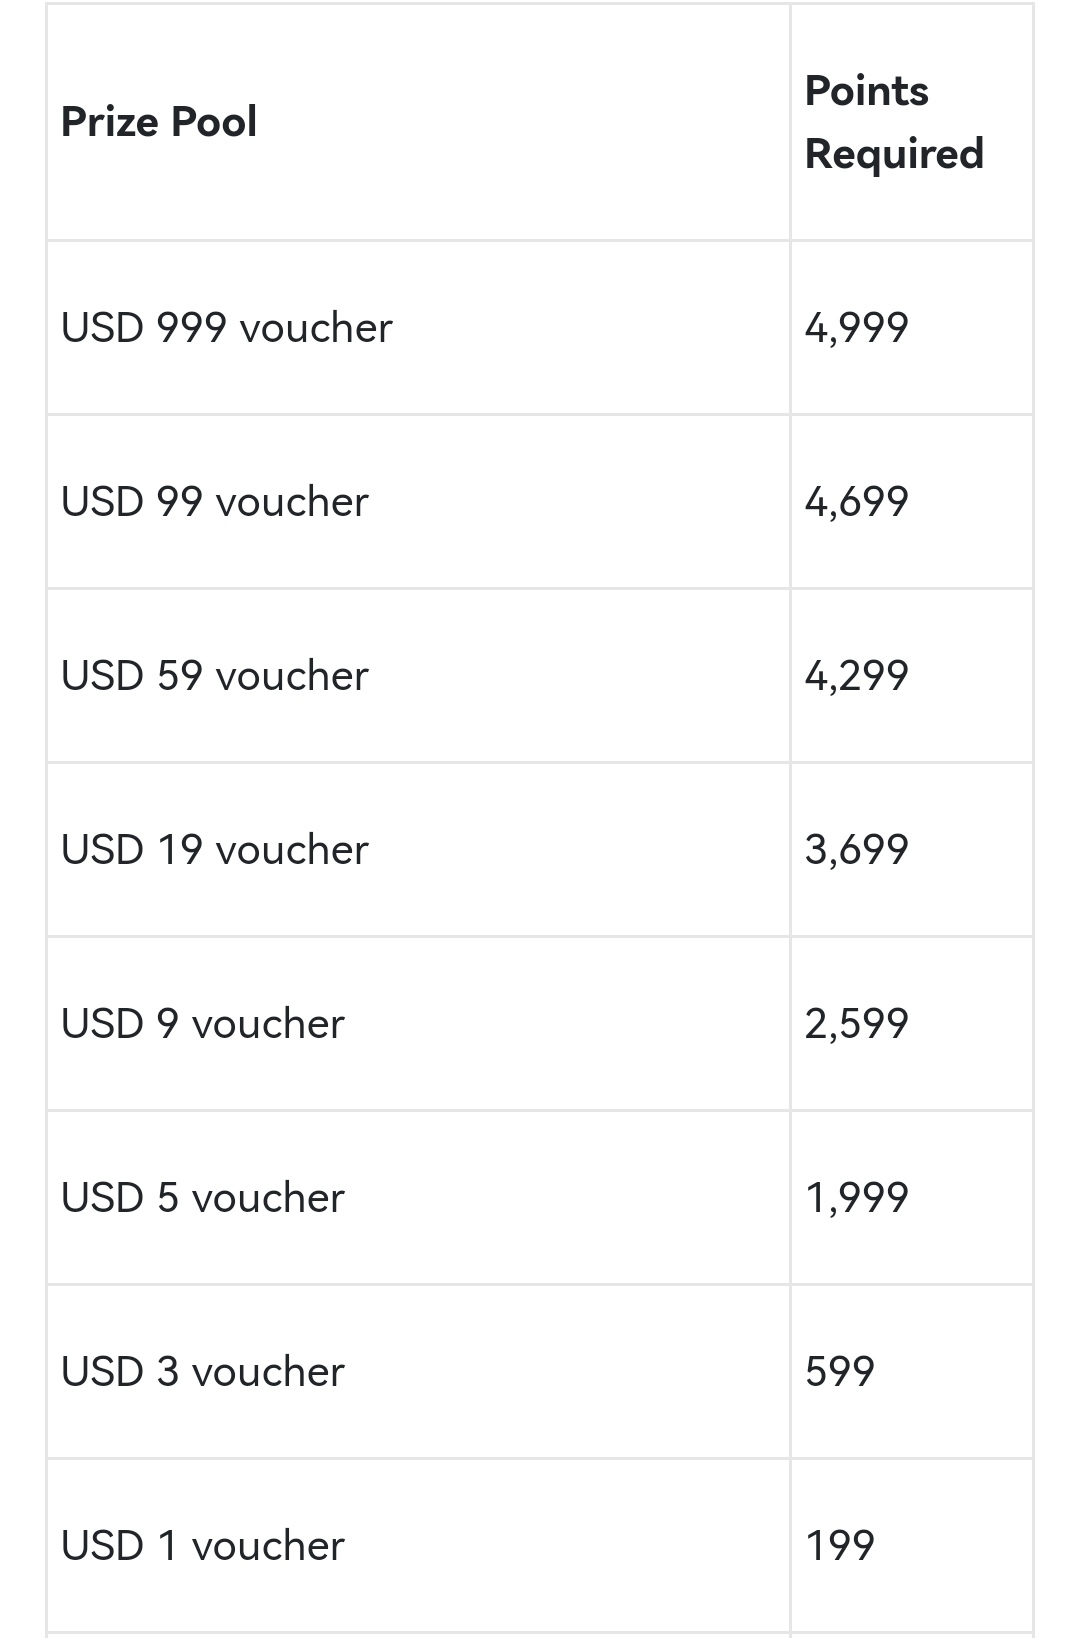Viewport: 1080px width, 1638px height.
Task: Tap the word Required in header
Action: click(894, 154)
